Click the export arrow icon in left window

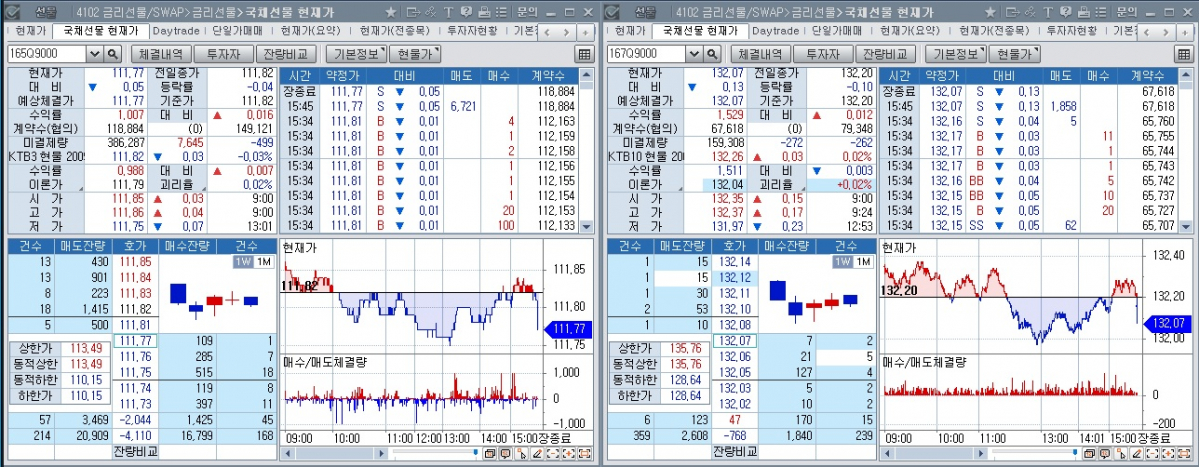pos(414,12)
